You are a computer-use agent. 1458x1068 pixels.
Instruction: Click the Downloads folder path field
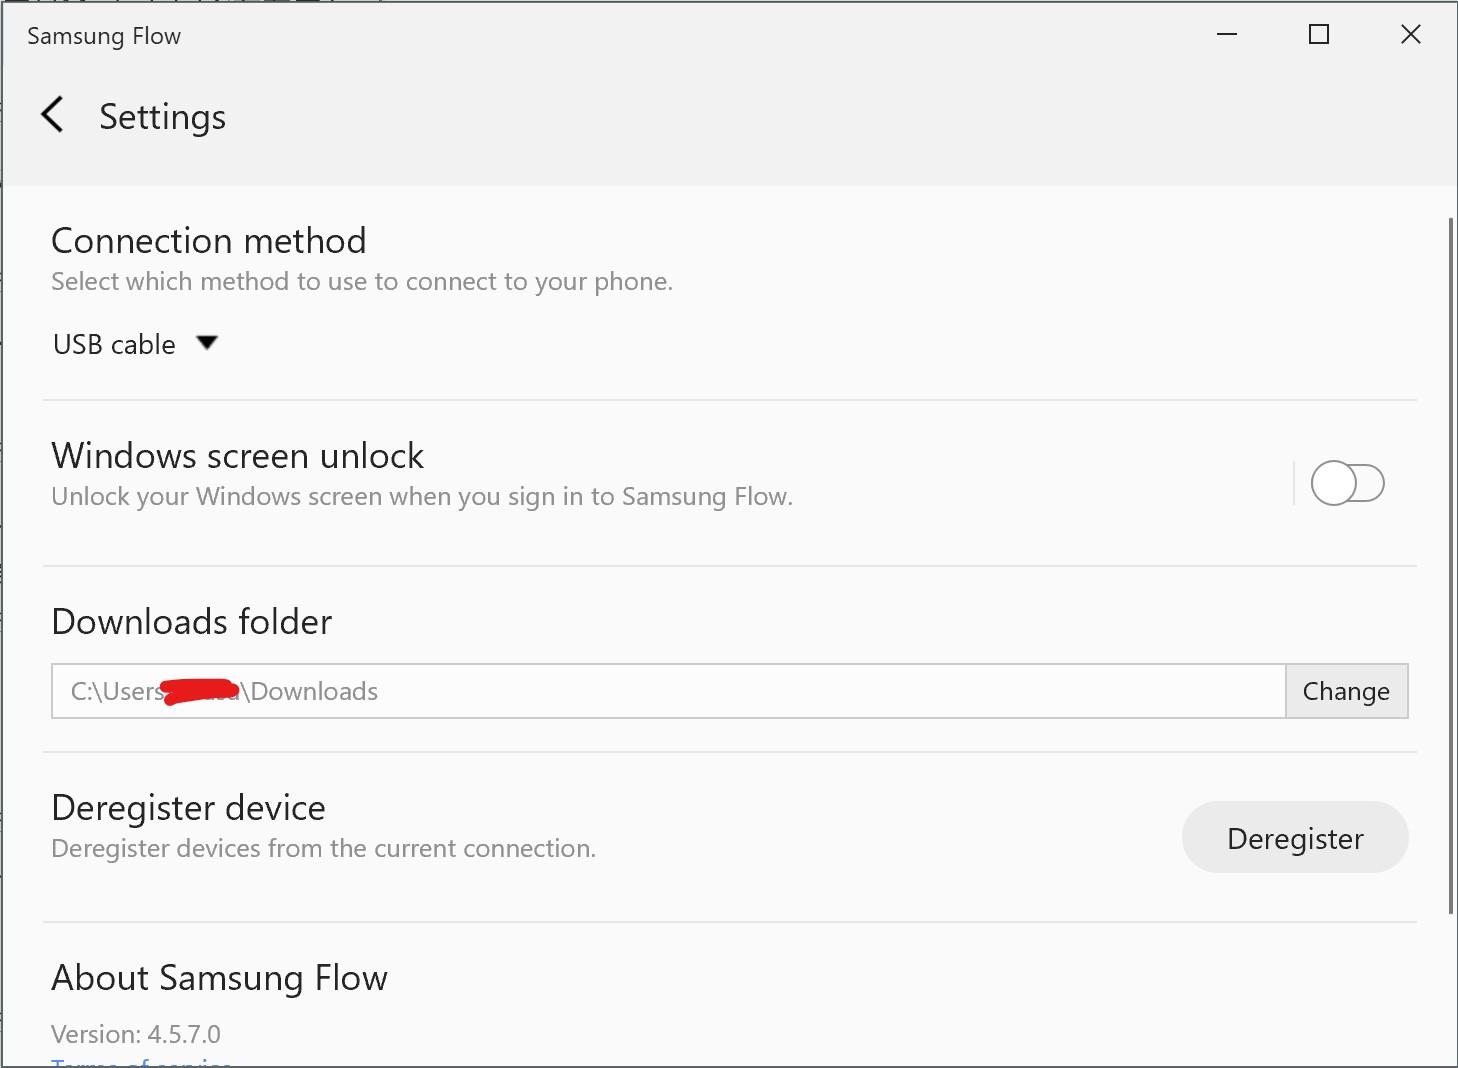[x=667, y=691]
